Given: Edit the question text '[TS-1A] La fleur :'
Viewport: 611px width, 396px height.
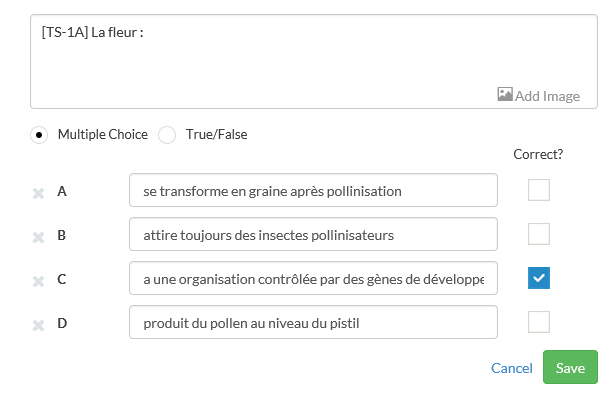Looking at the screenshot, I should pyautogui.click(x=314, y=62).
